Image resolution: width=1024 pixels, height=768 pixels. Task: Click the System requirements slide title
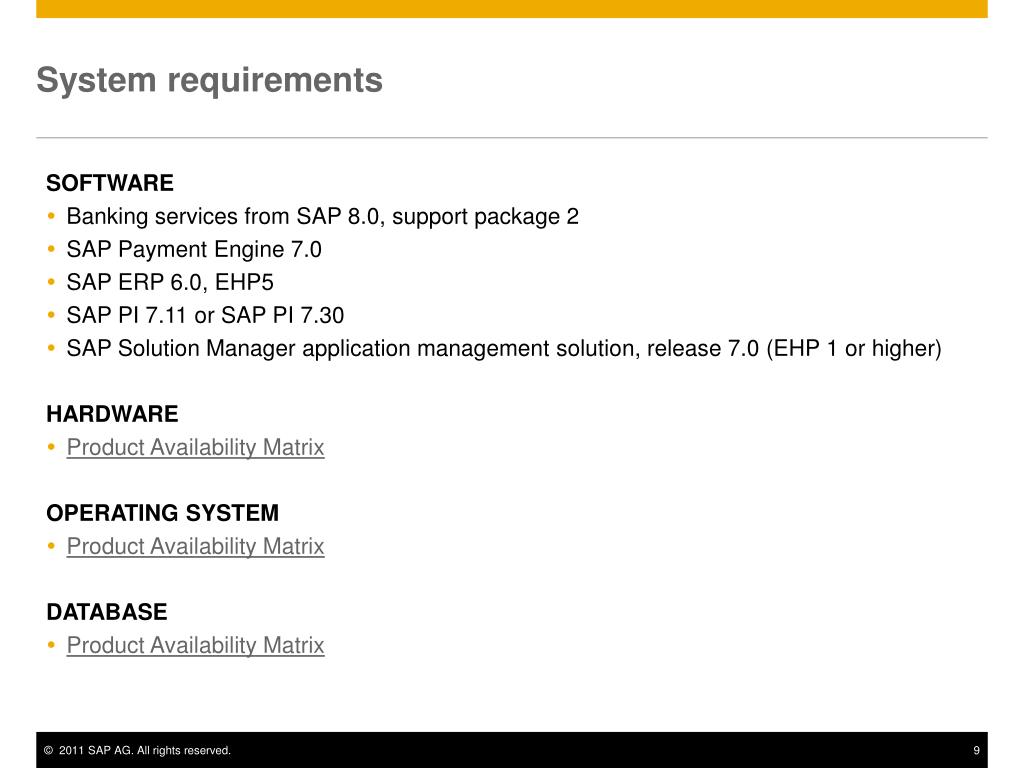[209, 81]
